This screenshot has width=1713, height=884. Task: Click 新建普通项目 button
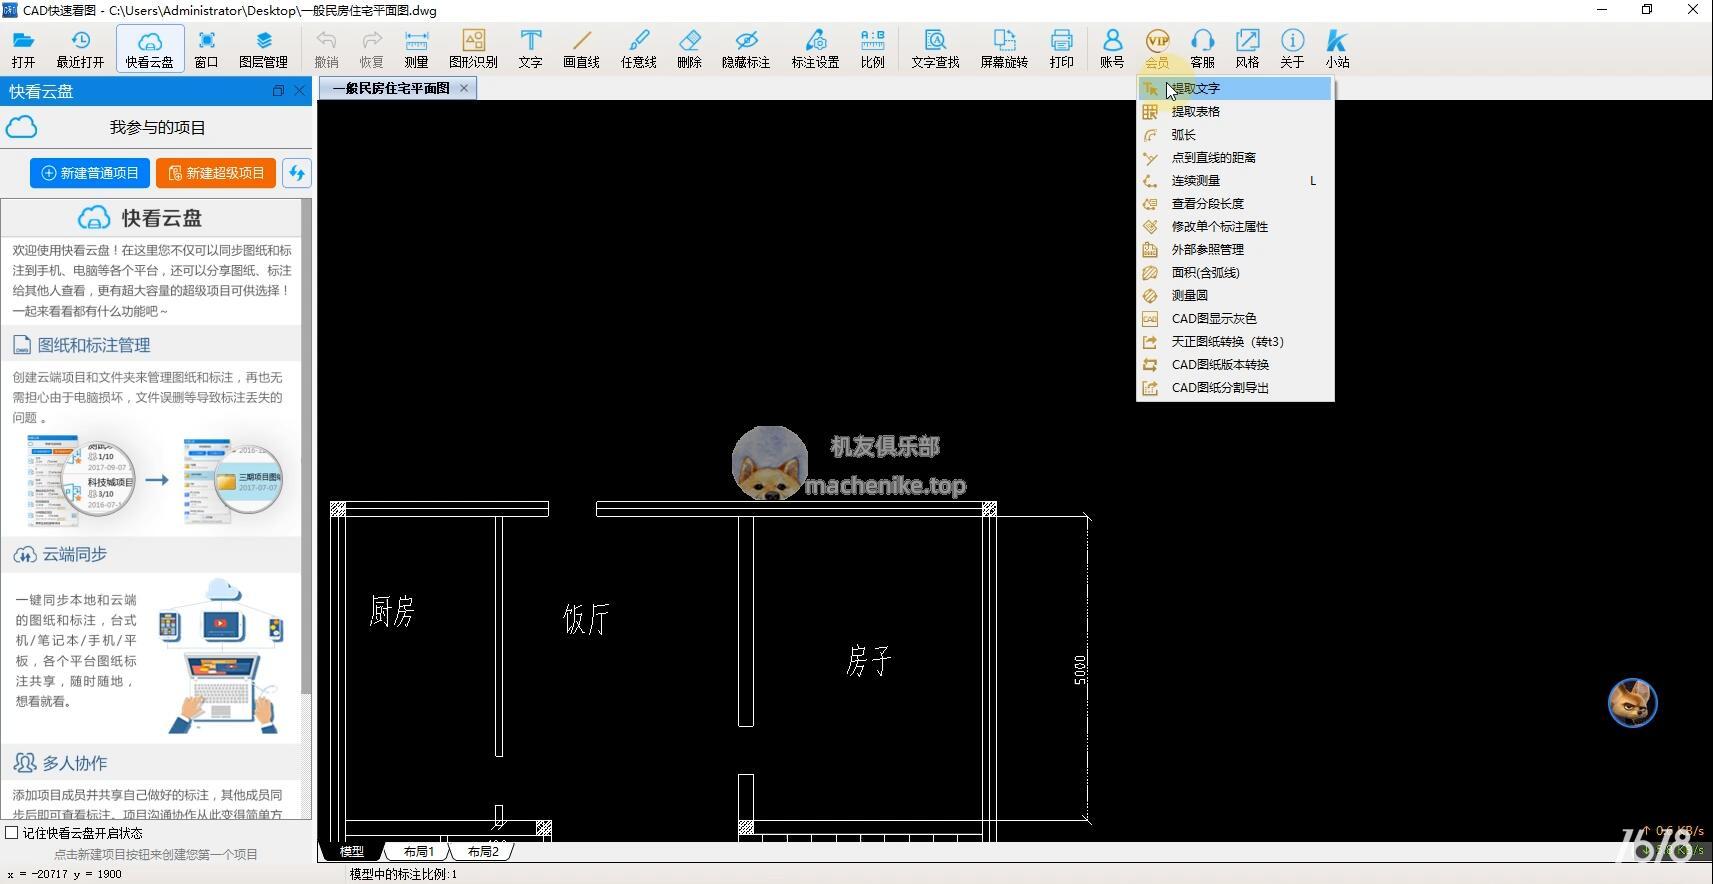(x=90, y=173)
